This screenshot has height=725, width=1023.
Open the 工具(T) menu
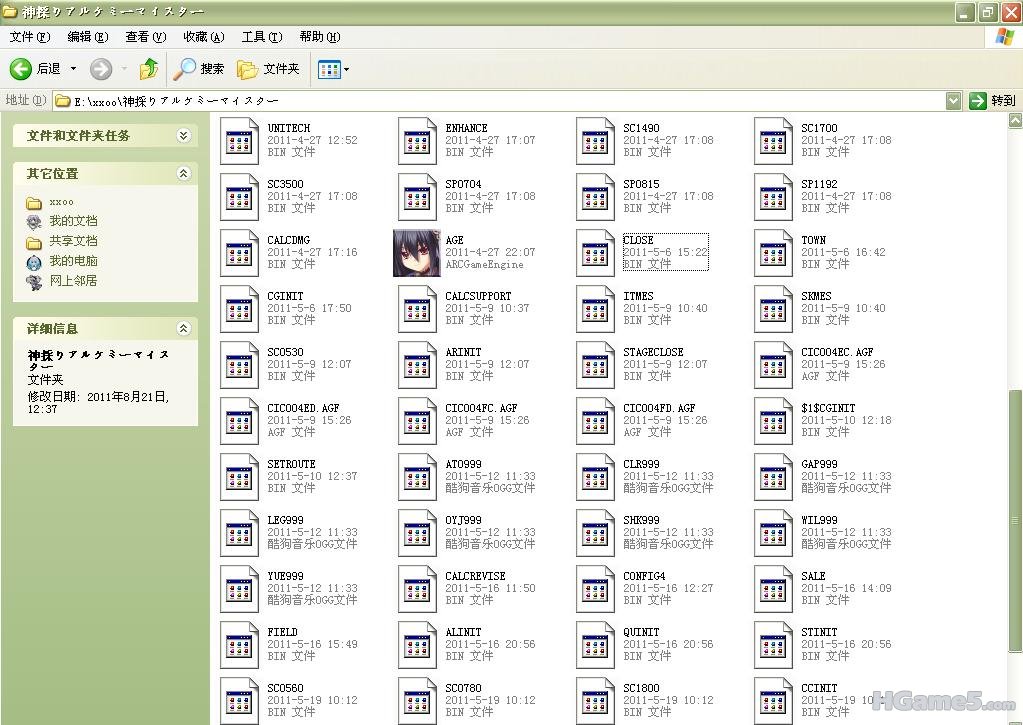261,37
